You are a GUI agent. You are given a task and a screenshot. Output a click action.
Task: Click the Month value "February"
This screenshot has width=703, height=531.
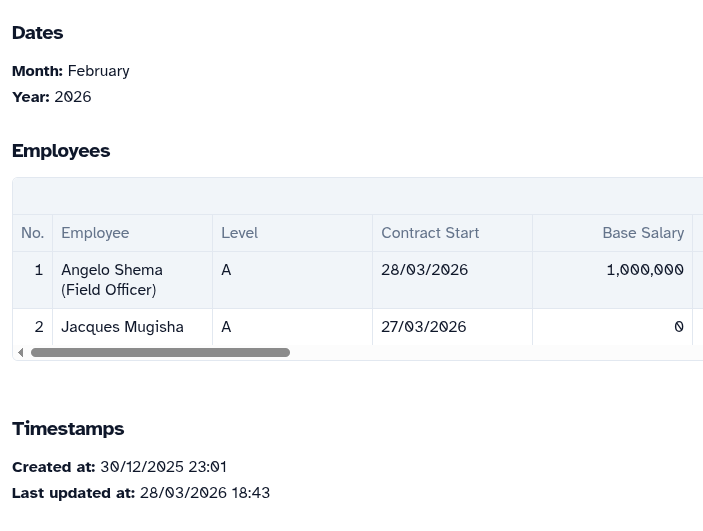tap(98, 71)
